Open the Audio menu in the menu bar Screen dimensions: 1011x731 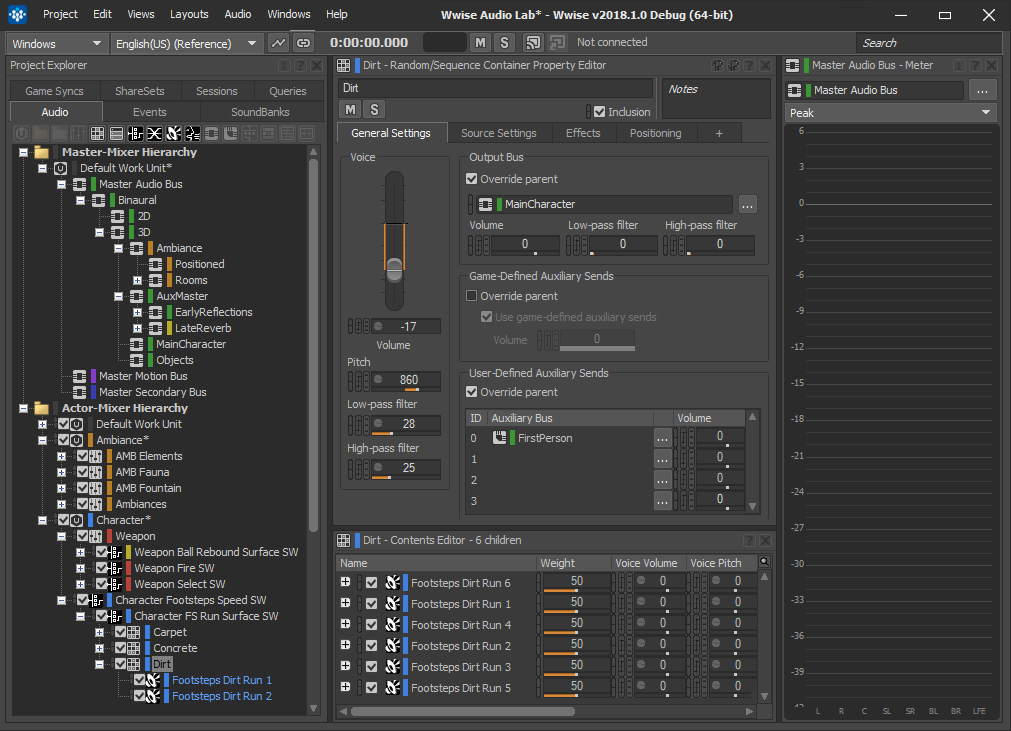point(238,14)
